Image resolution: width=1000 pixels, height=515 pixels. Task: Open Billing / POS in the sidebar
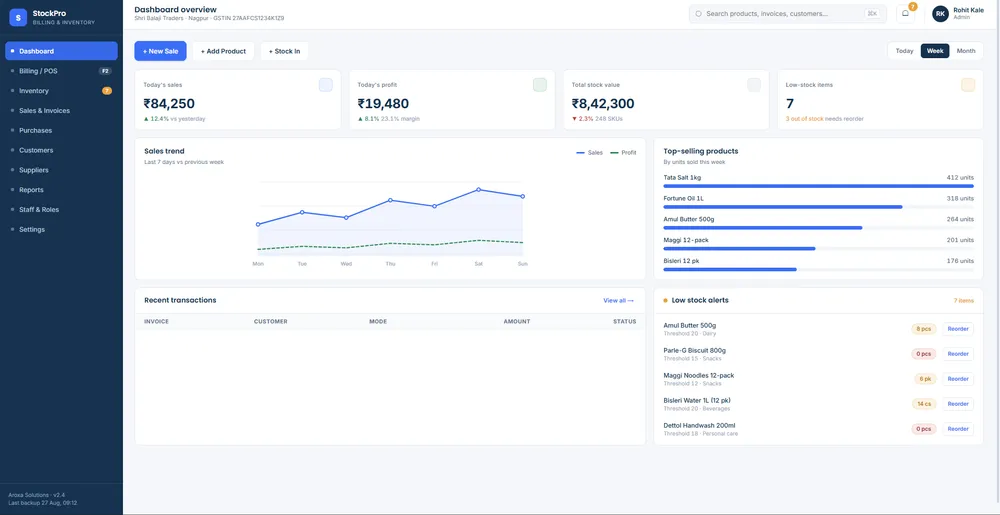click(x=61, y=71)
